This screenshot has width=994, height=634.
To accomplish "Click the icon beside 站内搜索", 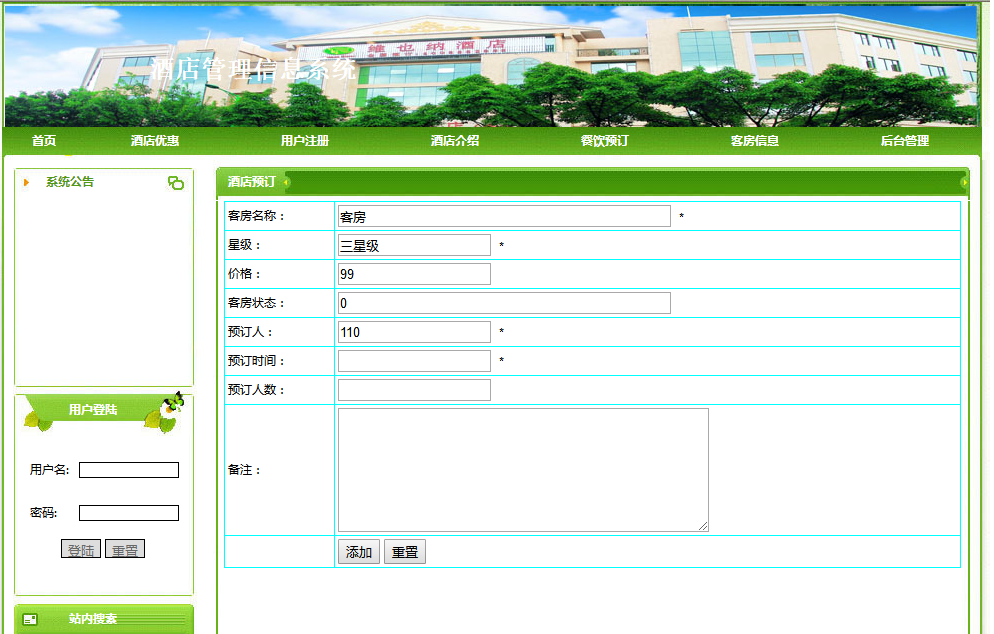I will click(x=30, y=619).
